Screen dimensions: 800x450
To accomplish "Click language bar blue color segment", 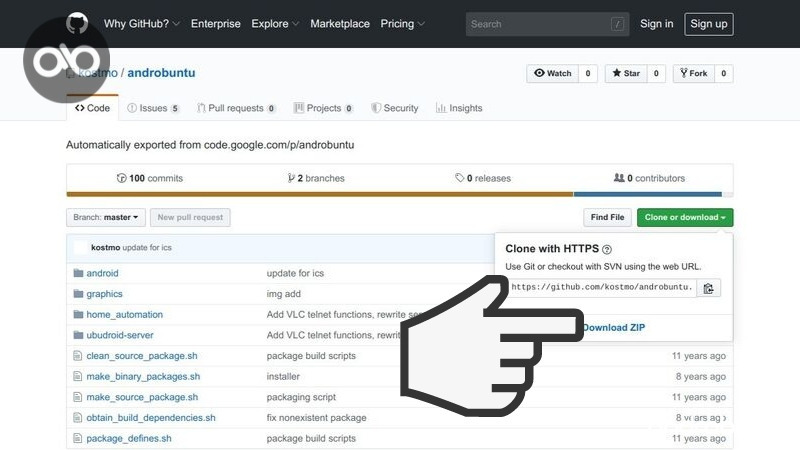I will [647, 194].
